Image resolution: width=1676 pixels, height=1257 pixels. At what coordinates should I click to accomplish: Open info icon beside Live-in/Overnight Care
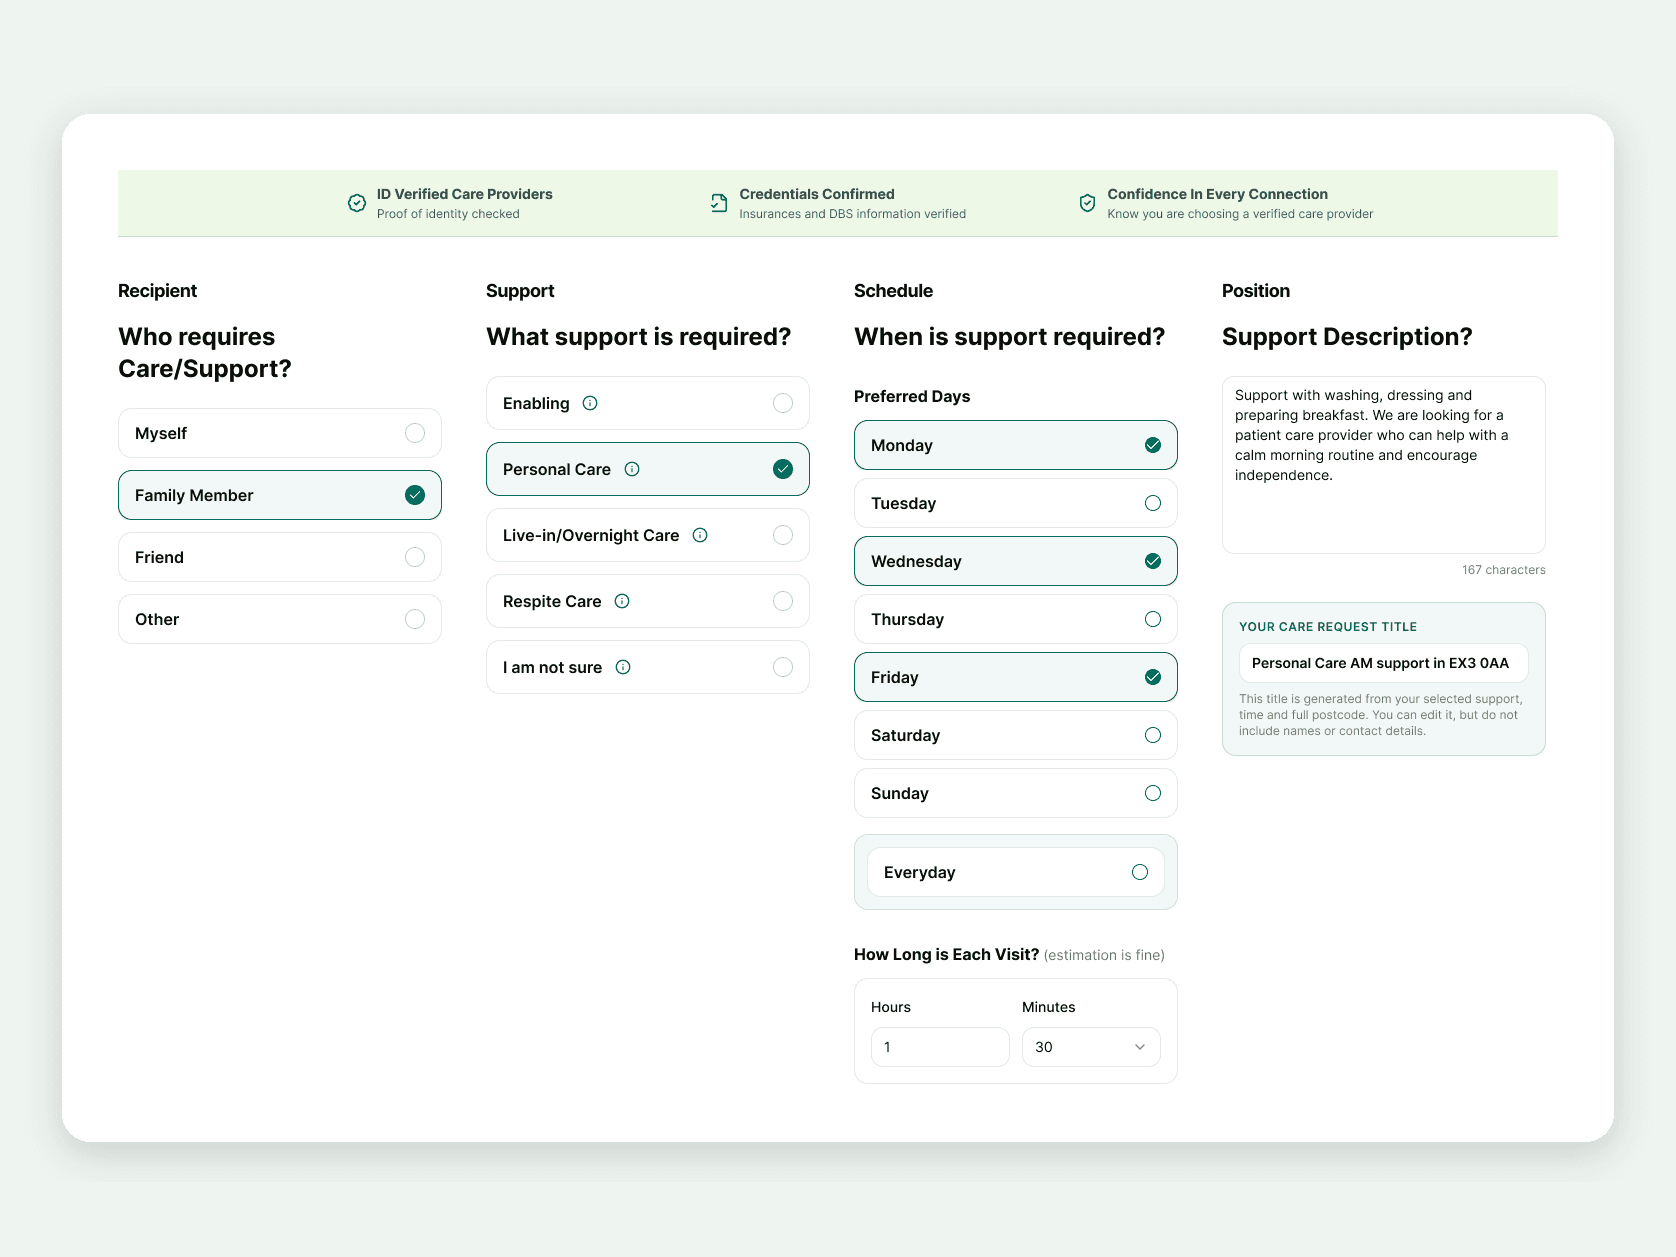click(700, 535)
